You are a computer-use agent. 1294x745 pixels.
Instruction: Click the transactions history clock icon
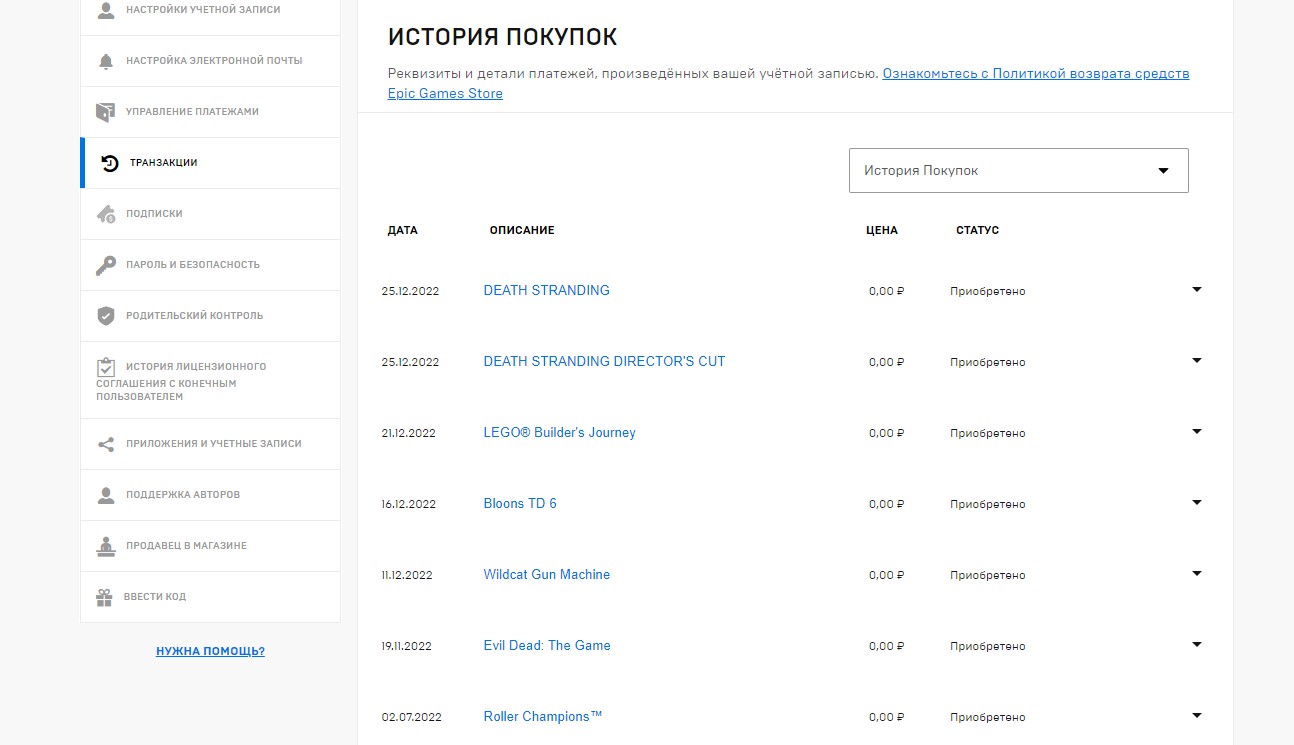110,163
